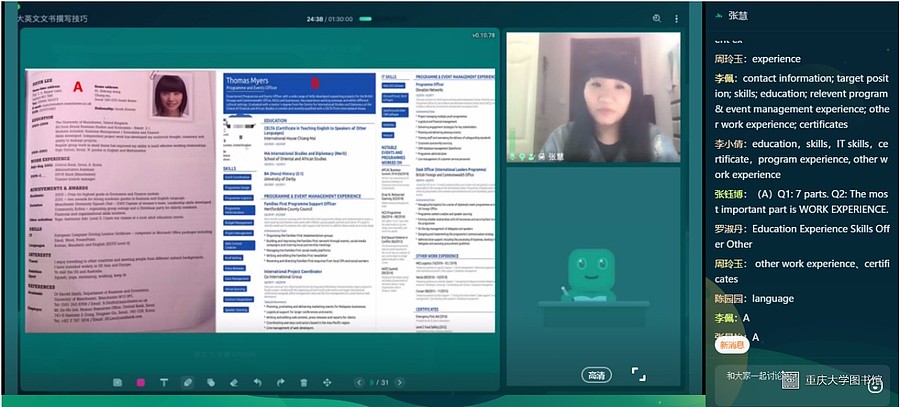The image size is (900, 407).
Task: Click 陈园园 message 'language'
Action: coord(755,299)
